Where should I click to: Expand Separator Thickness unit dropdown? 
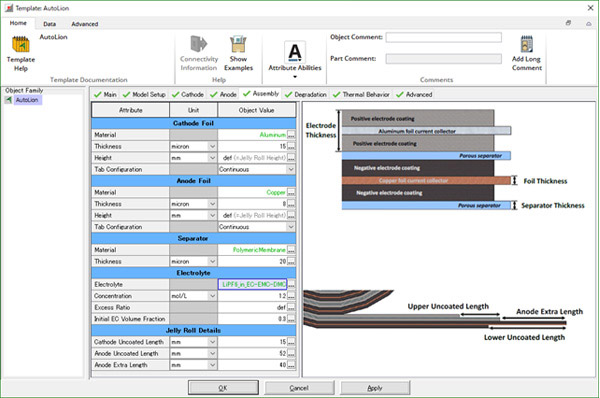212,261
